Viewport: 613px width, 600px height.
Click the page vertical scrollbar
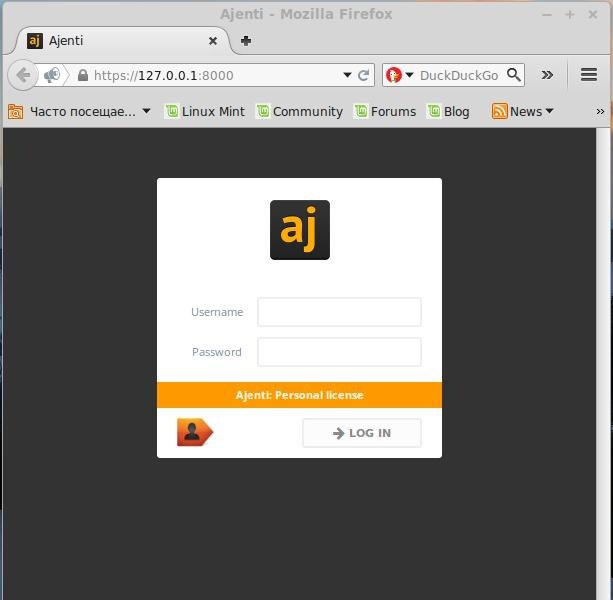pyautogui.click(x=602, y=364)
